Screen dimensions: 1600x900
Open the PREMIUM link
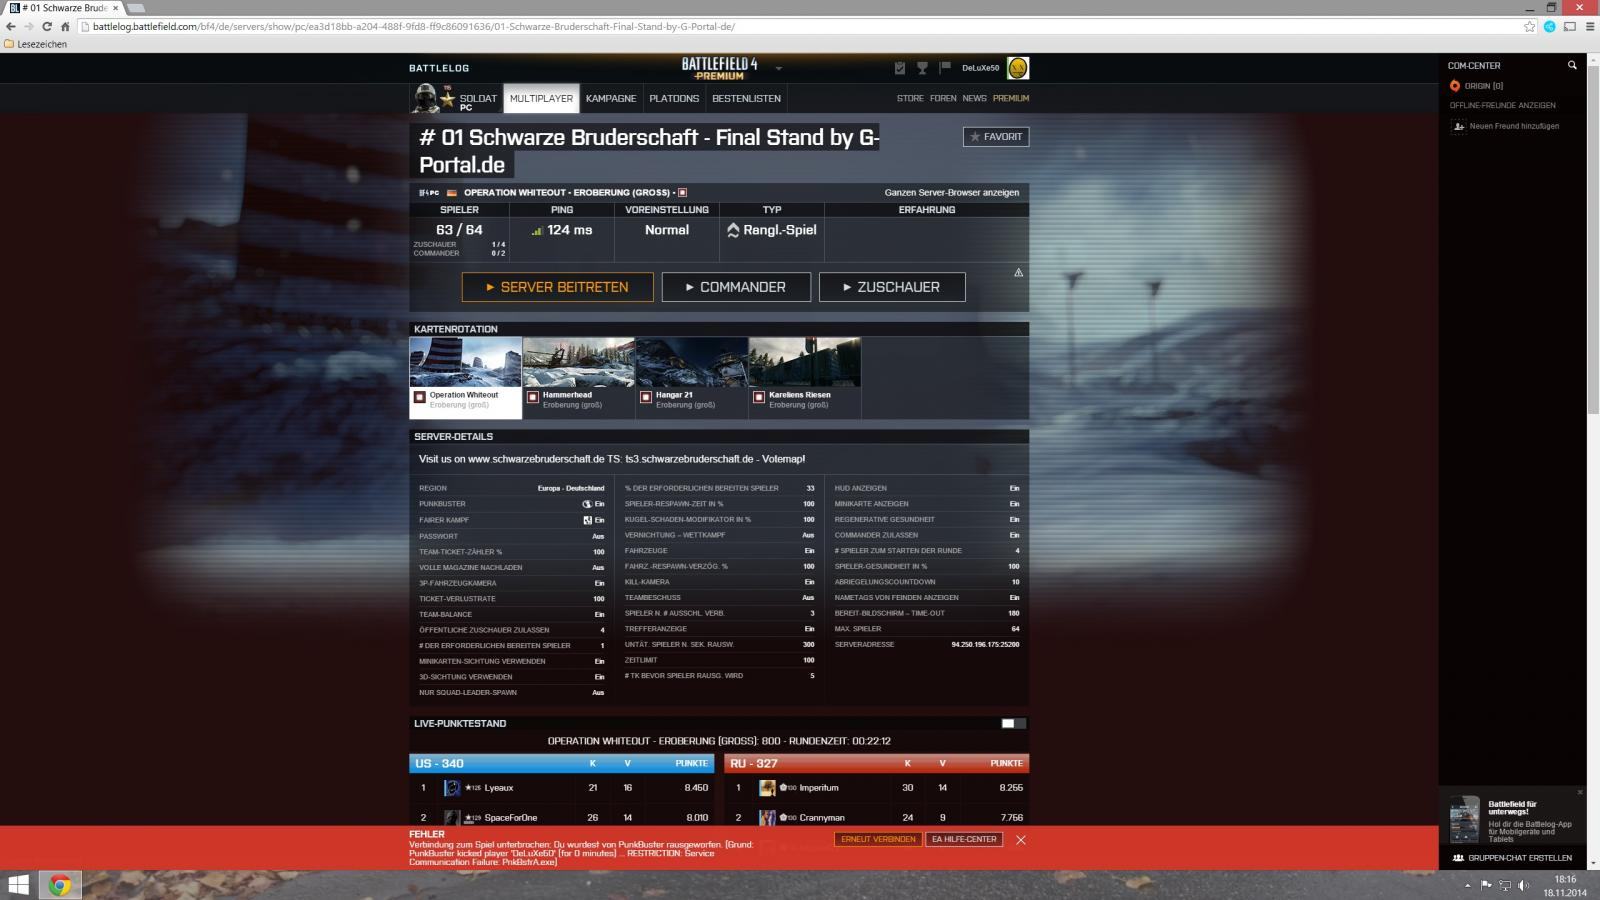(1011, 98)
